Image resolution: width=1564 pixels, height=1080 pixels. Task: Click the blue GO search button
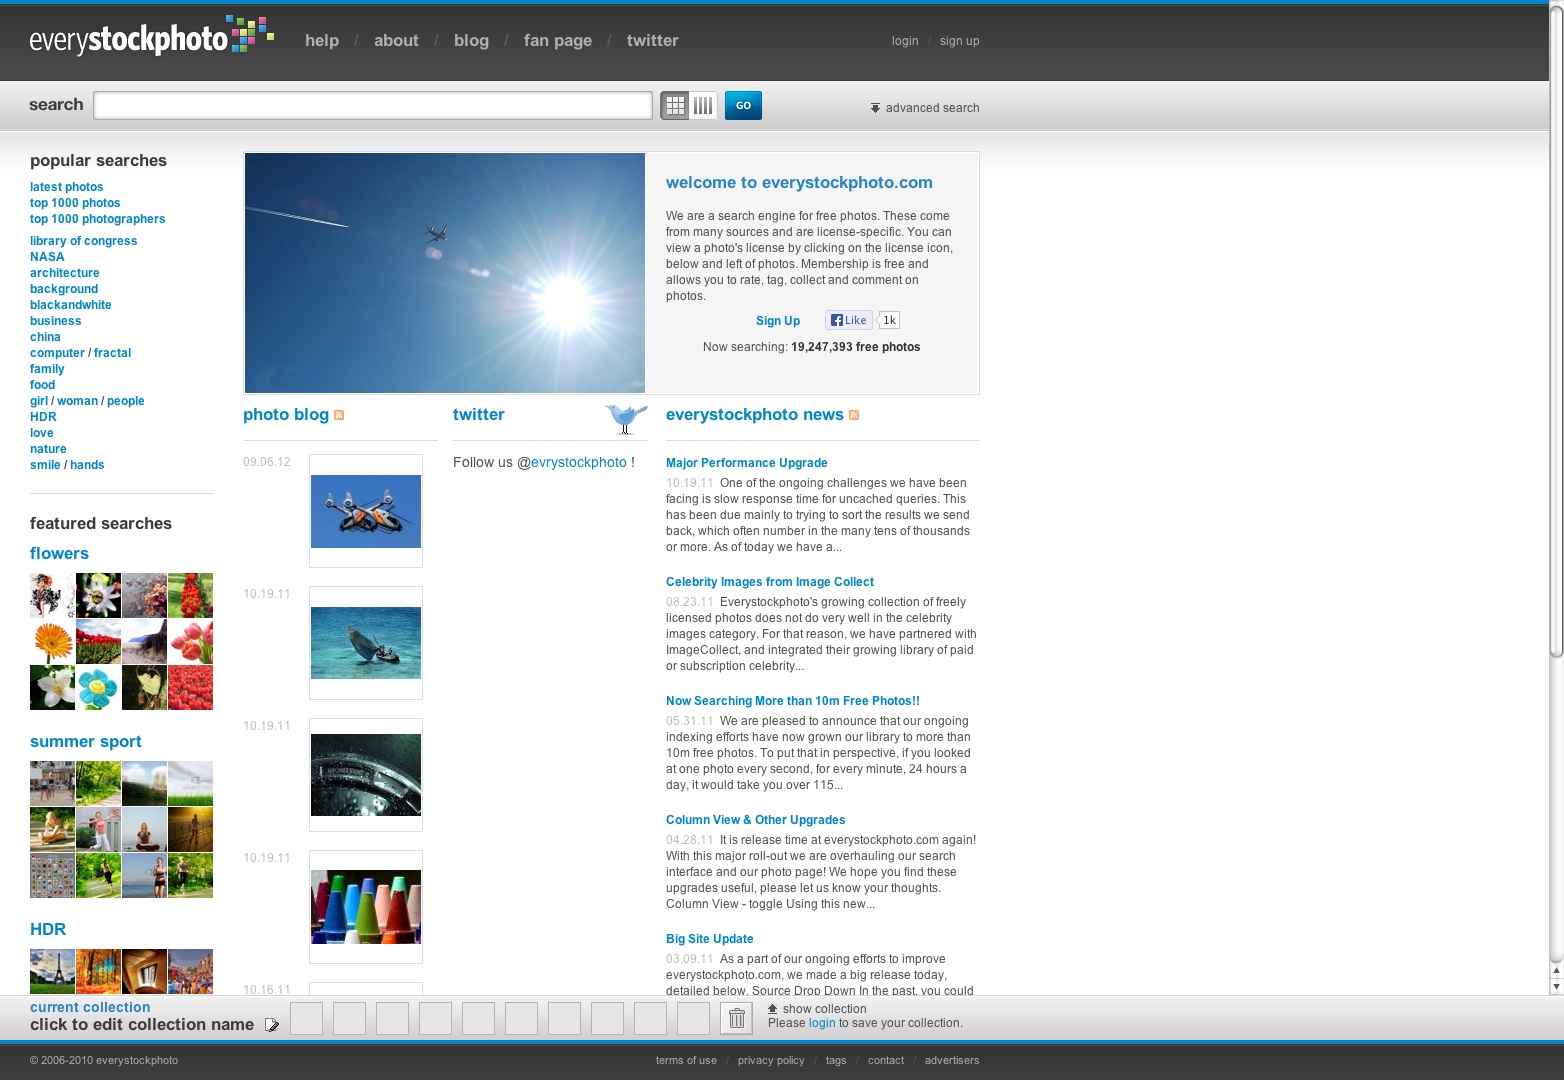pos(743,105)
